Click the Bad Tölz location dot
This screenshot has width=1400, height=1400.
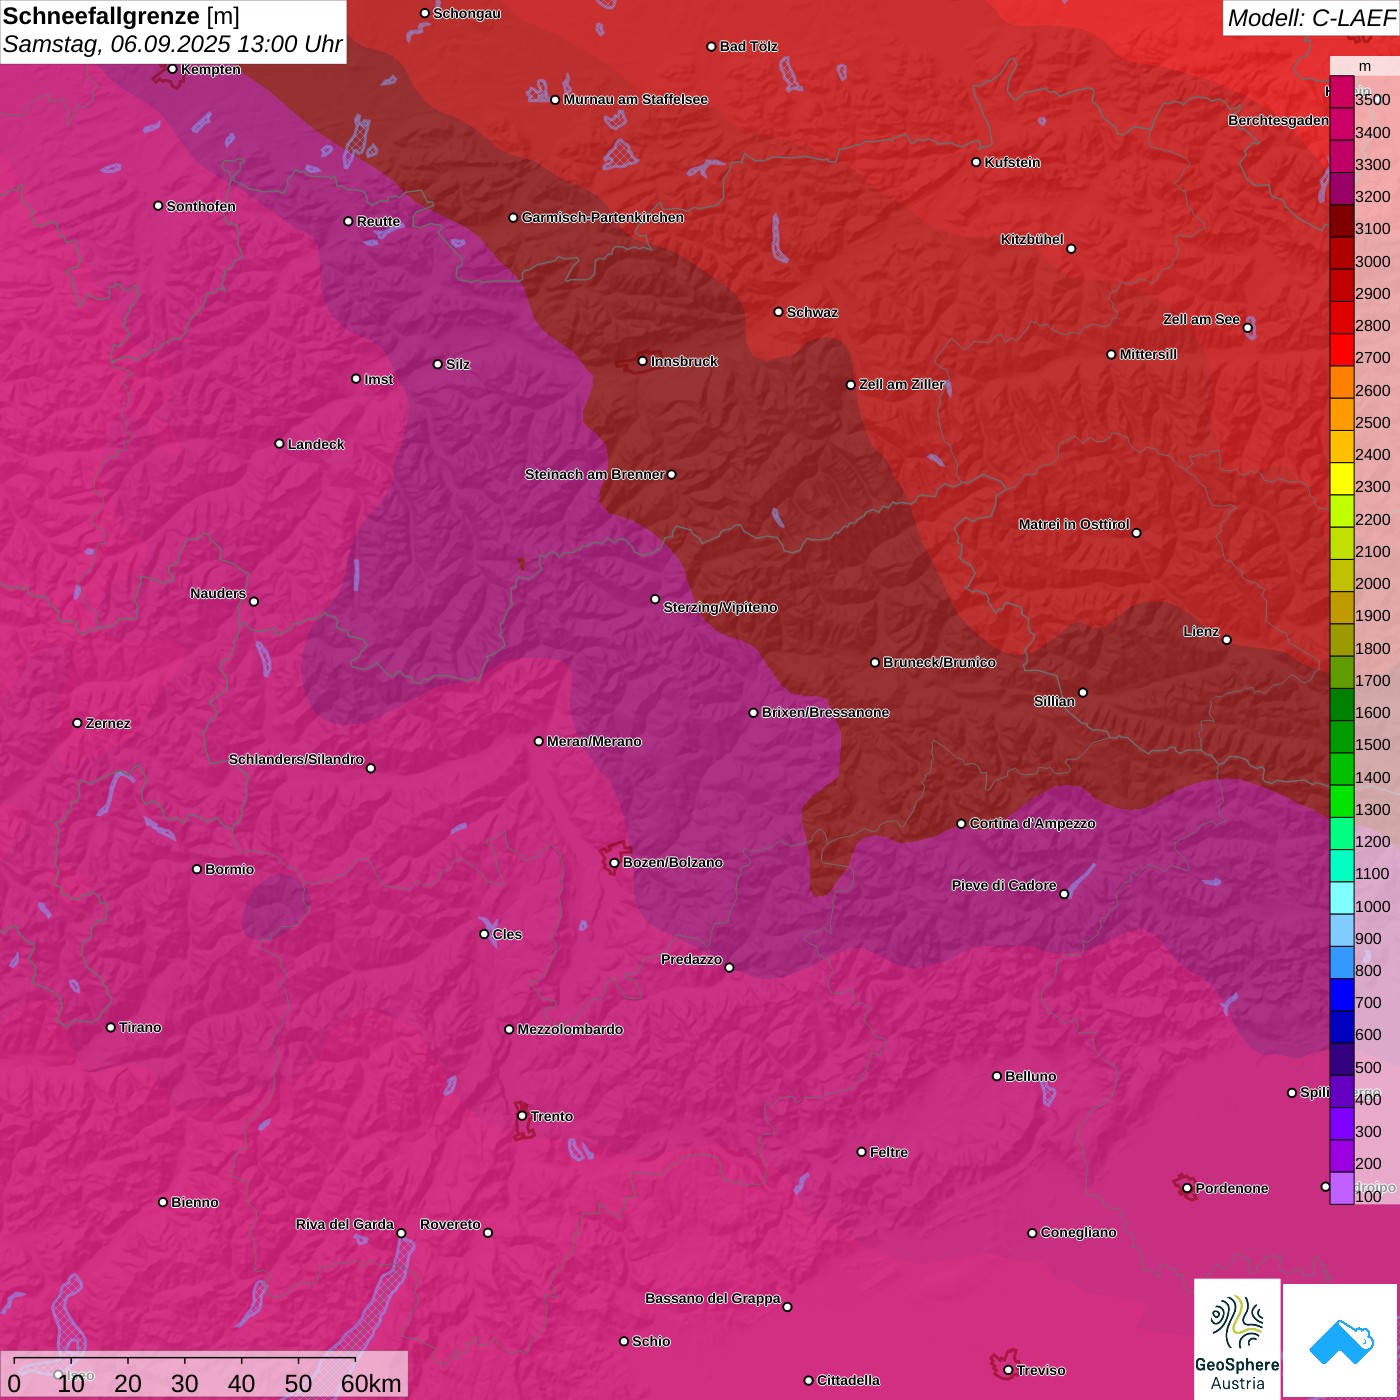711,46
